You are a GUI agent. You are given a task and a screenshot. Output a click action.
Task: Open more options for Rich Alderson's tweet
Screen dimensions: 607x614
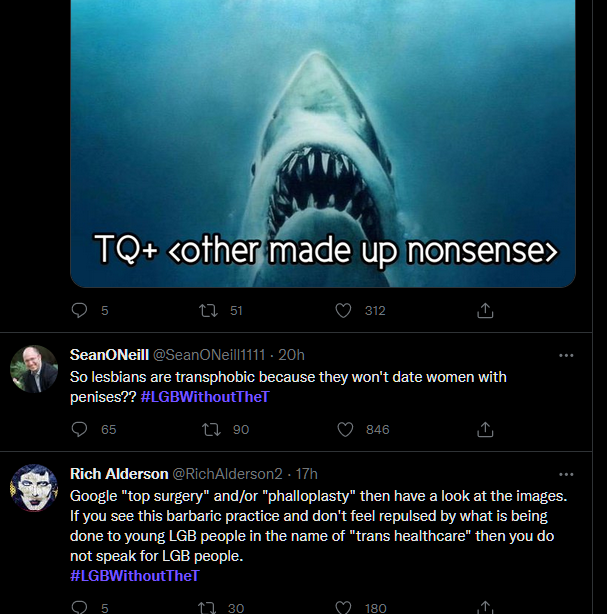click(566, 474)
